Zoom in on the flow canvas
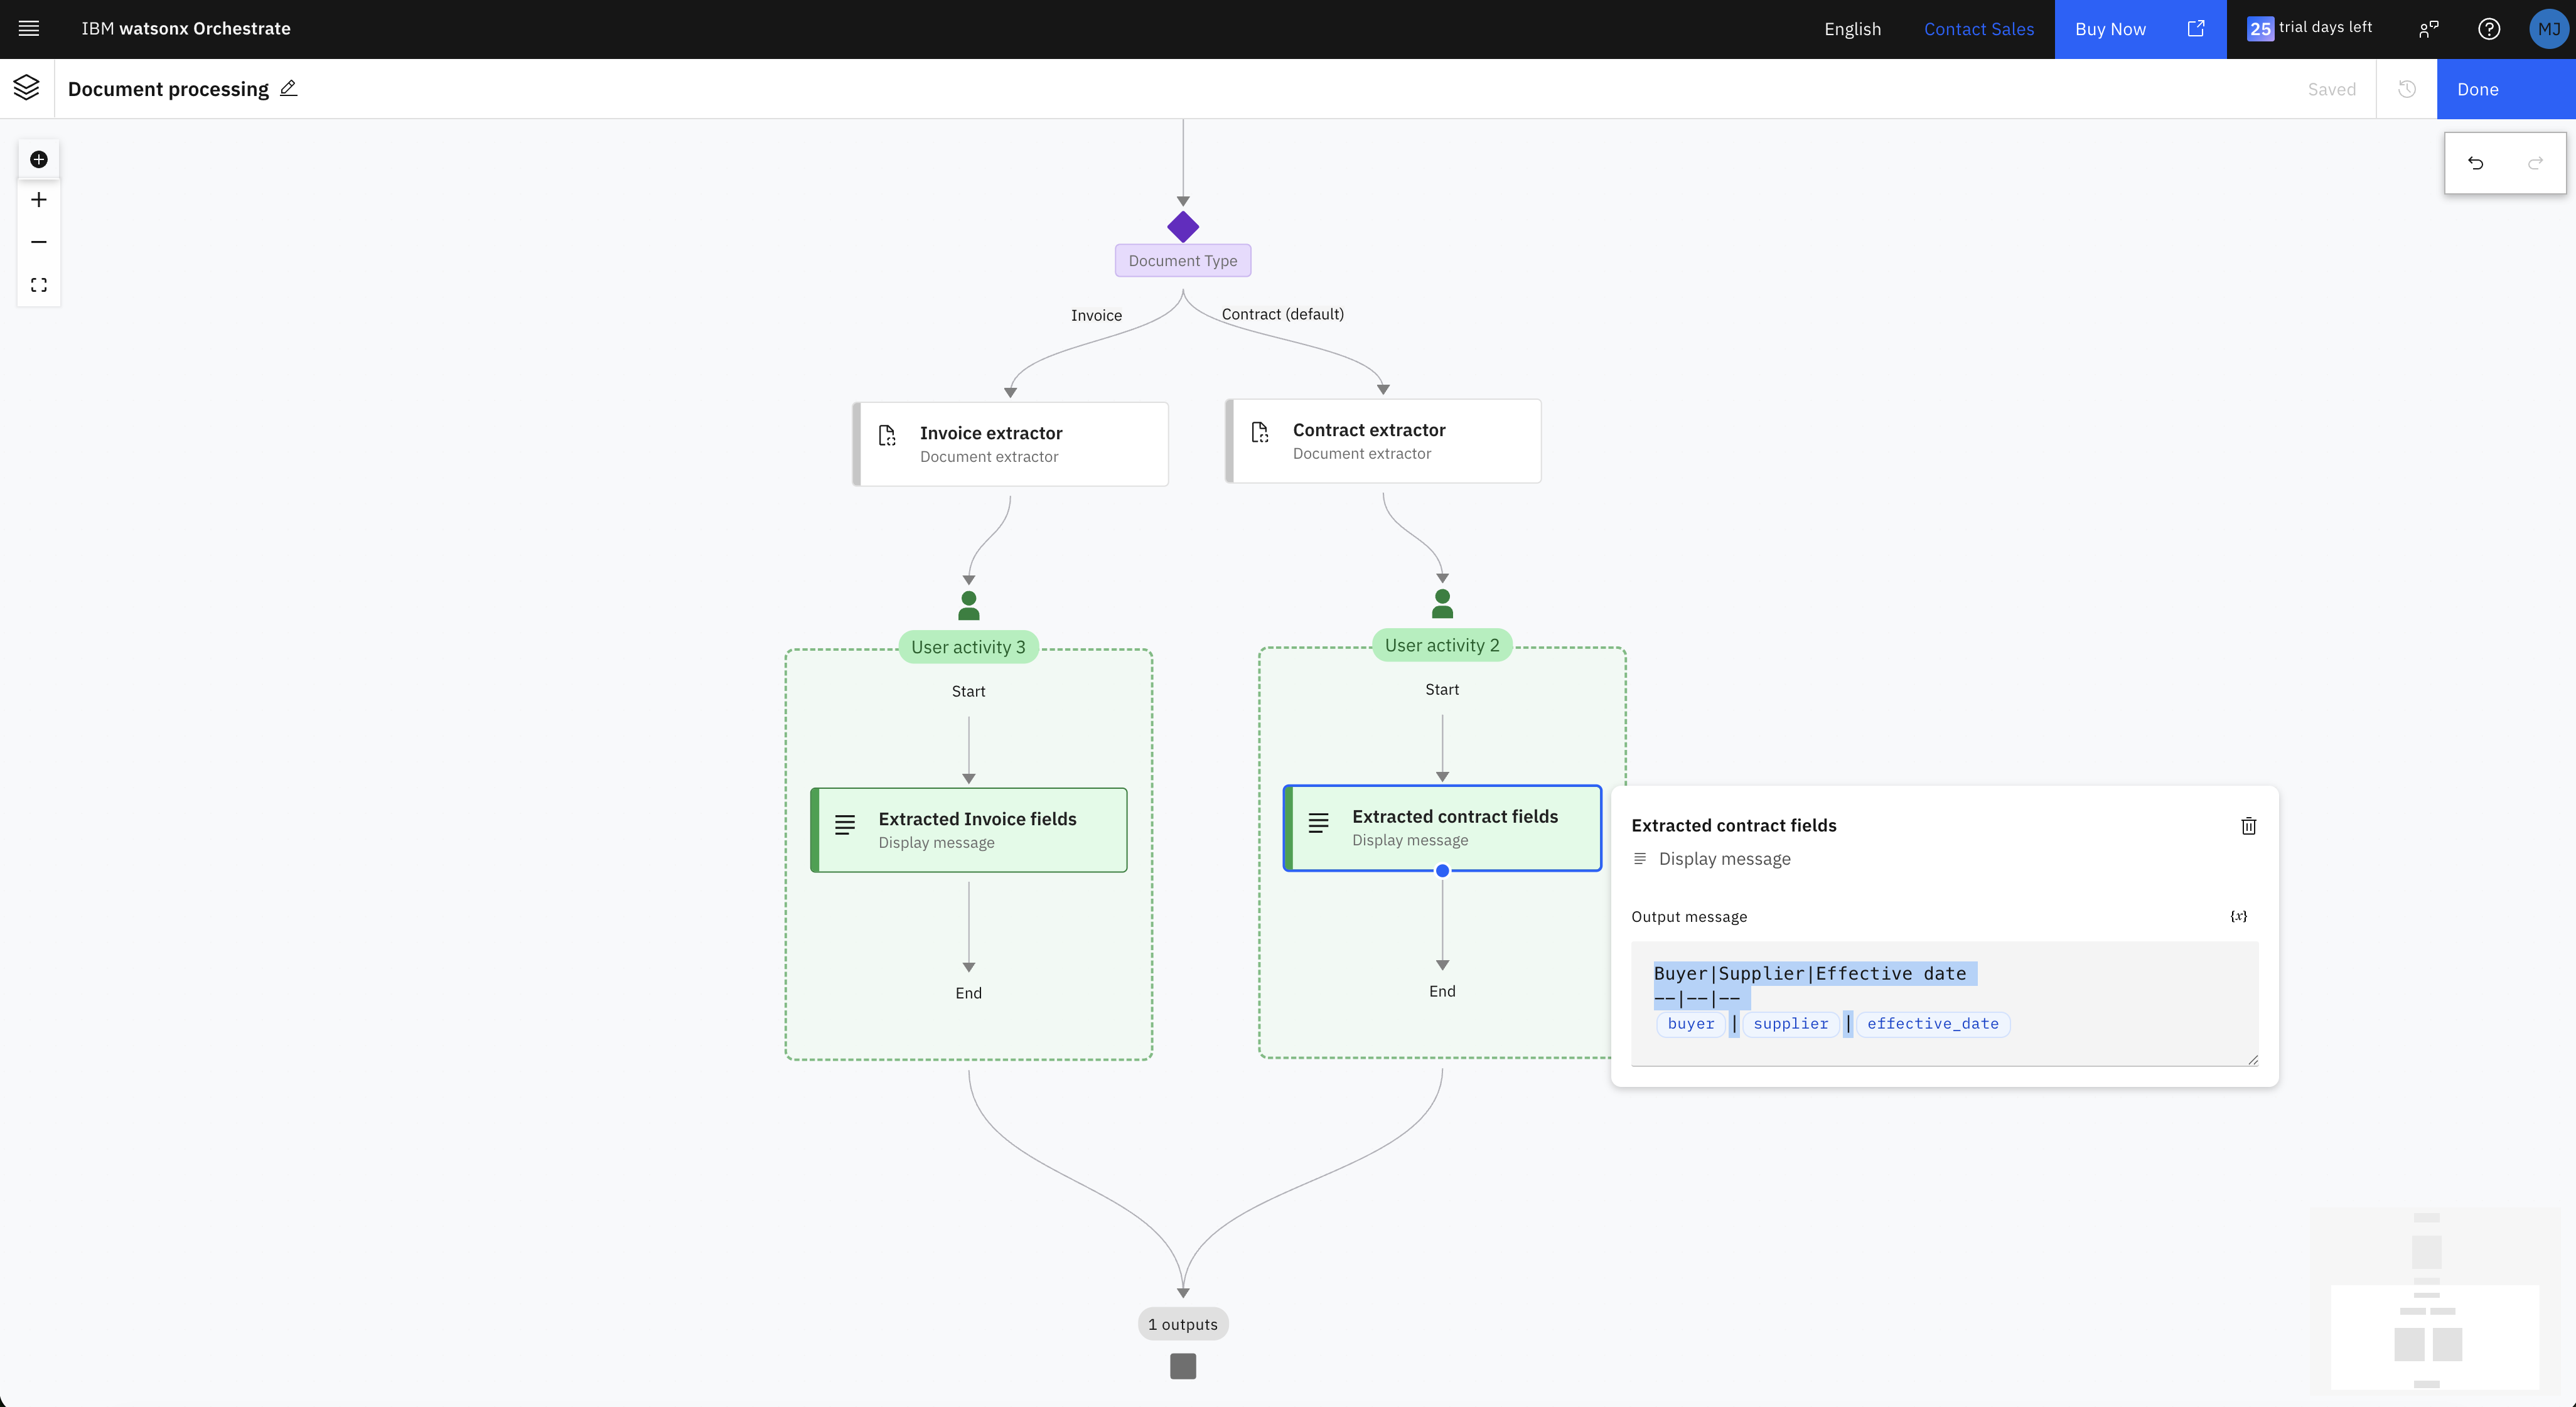The image size is (2576, 1407). pyautogui.click(x=39, y=200)
